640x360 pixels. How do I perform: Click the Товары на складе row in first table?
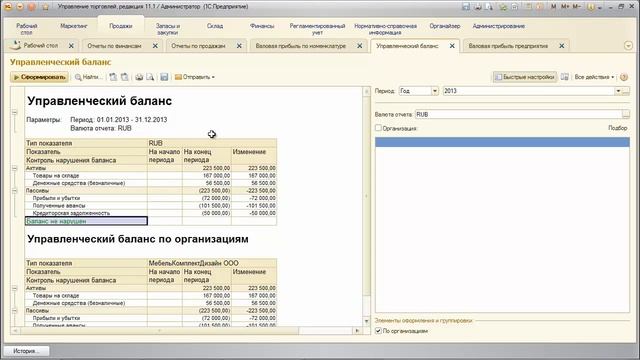[x=151, y=176]
